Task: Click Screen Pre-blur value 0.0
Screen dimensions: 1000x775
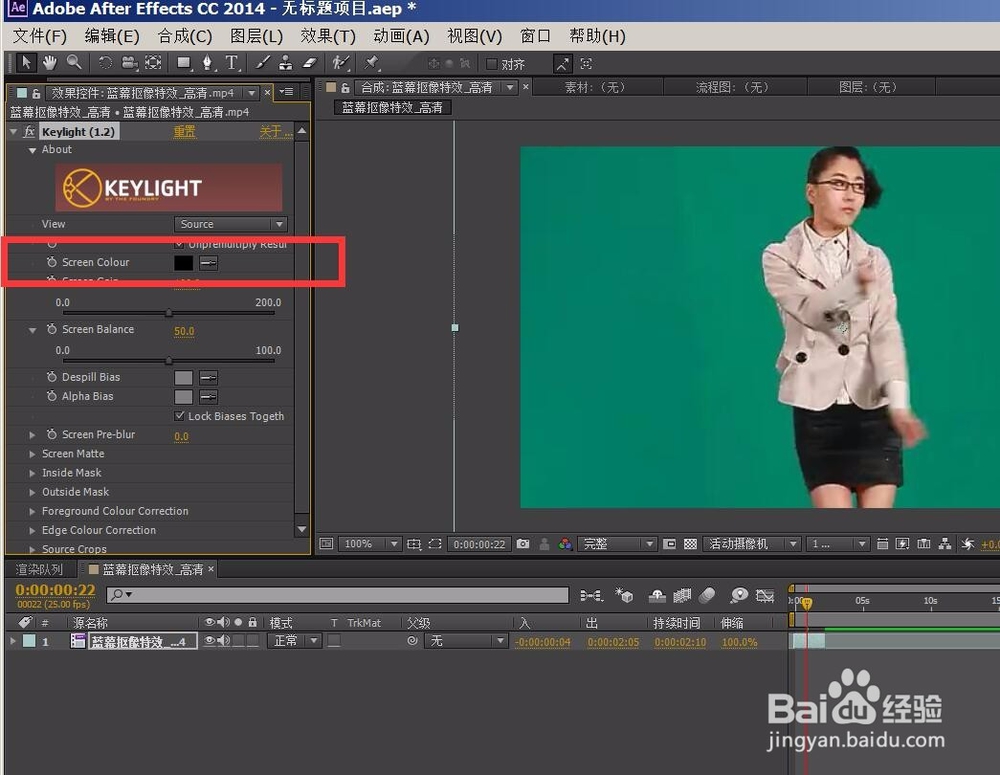Action: coord(181,436)
